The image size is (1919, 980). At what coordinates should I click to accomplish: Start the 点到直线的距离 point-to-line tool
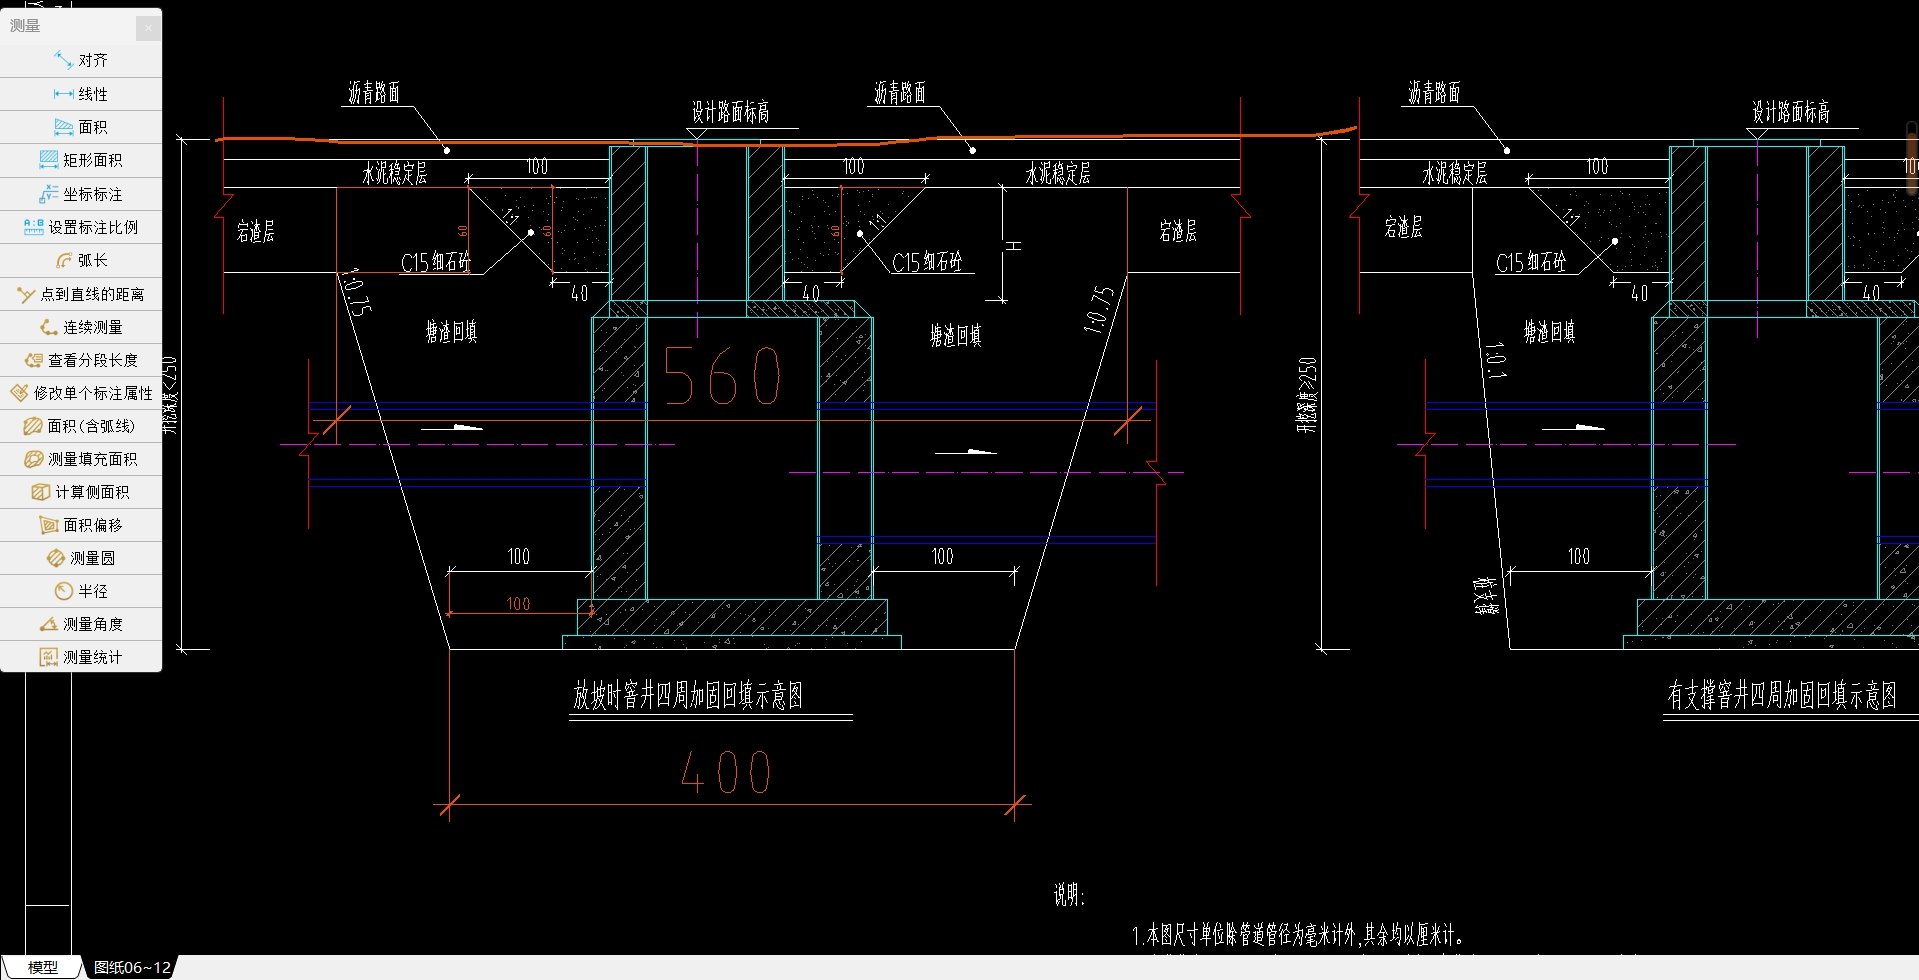[81, 294]
